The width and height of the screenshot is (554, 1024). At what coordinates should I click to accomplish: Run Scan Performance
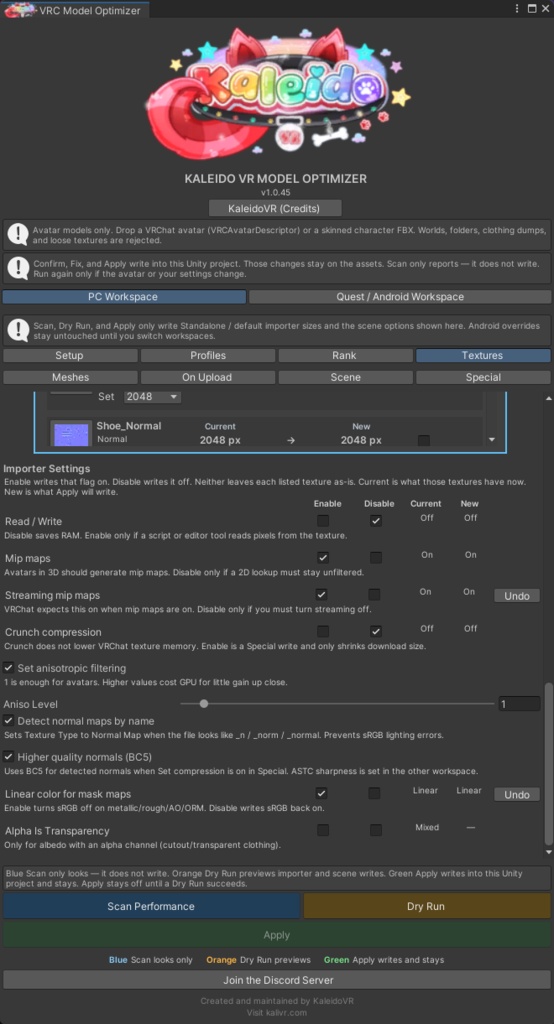tap(151, 906)
